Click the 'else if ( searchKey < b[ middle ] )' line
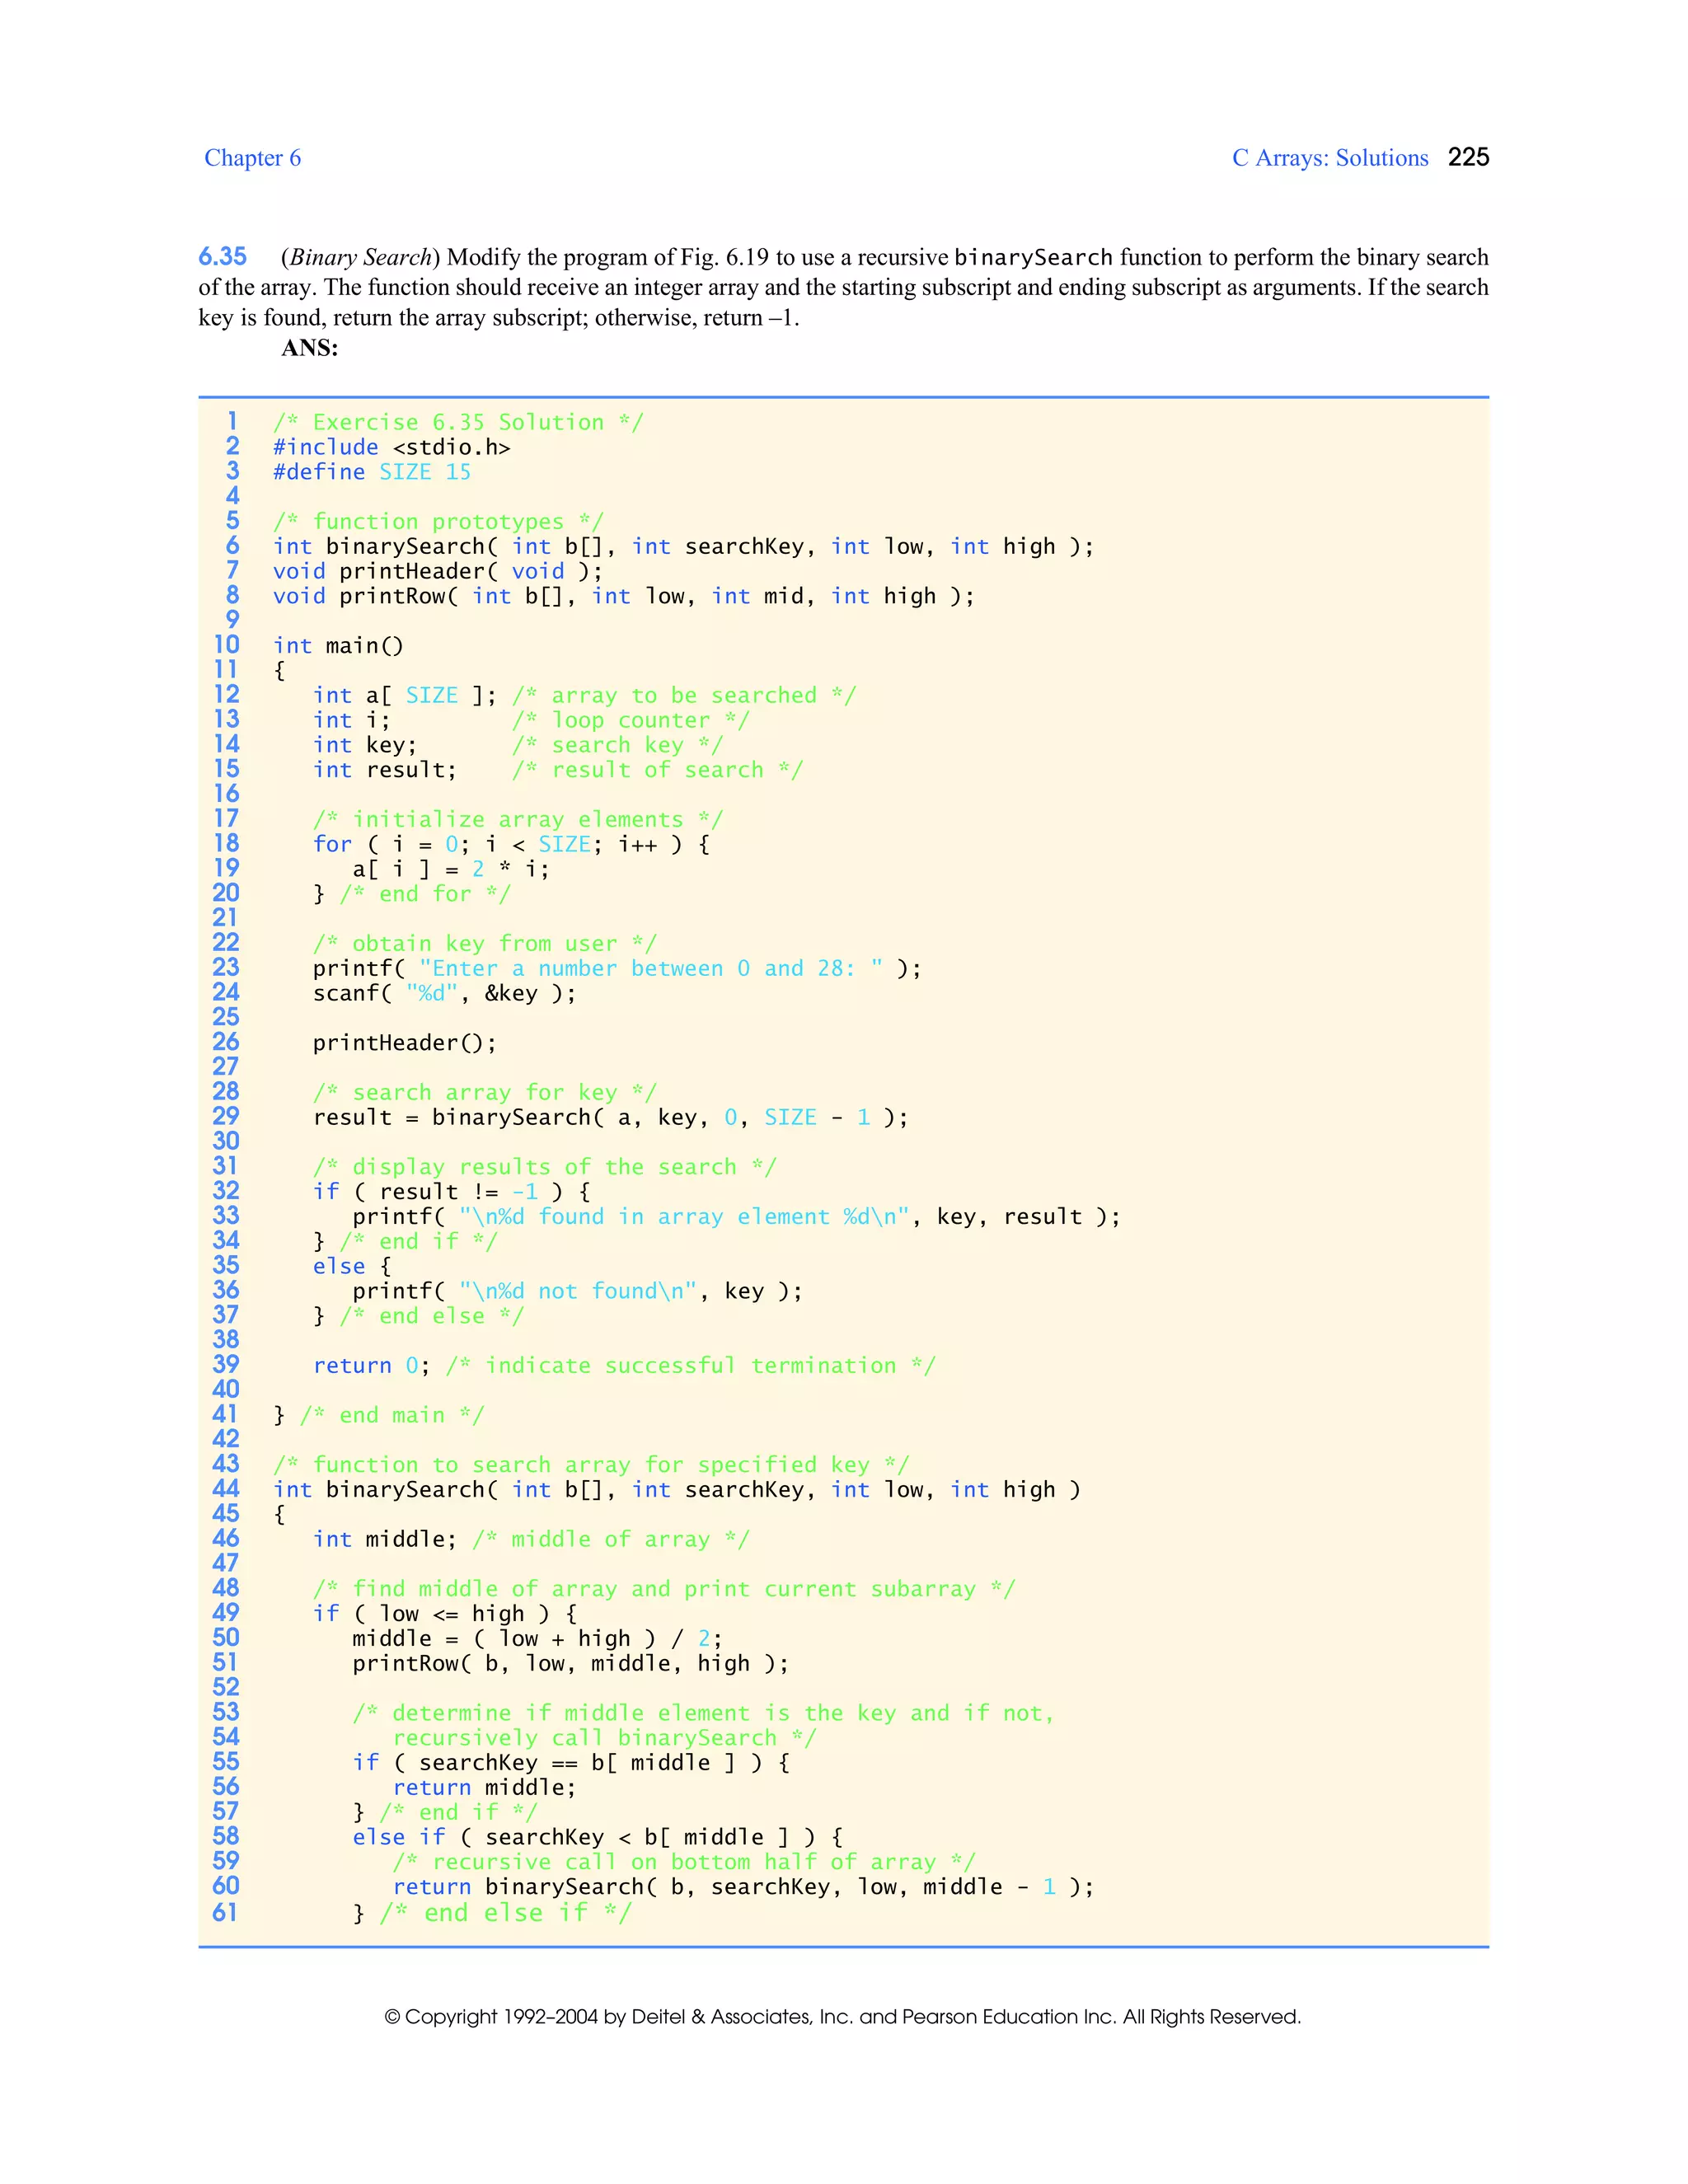The image size is (1688, 2184). [597, 1837]
